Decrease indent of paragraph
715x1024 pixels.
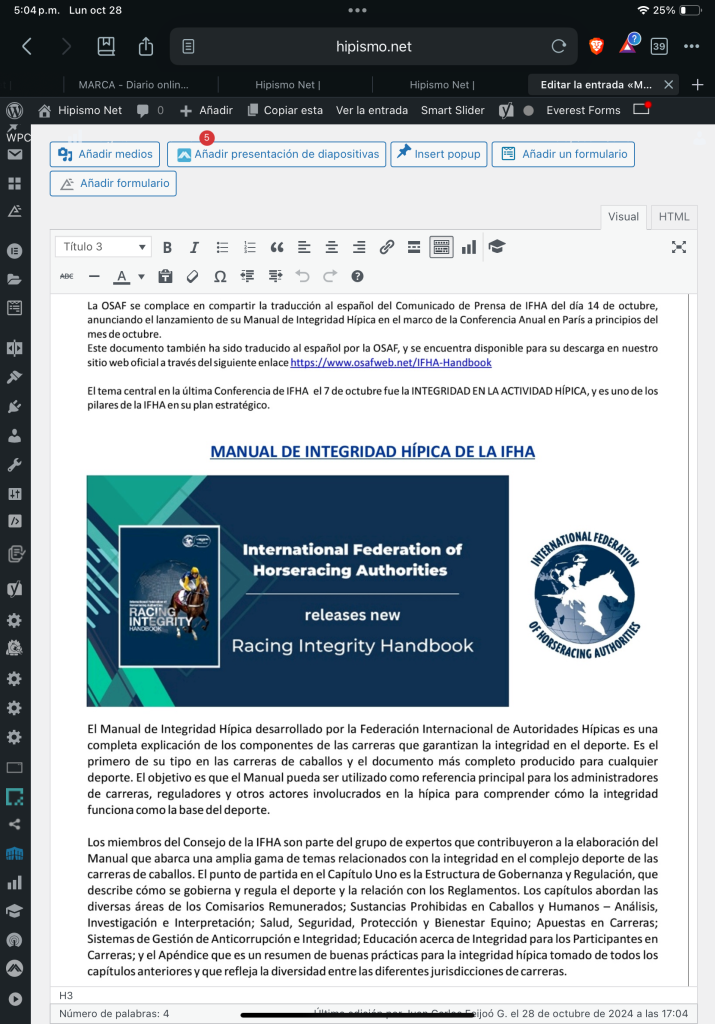tap(247, 277)
